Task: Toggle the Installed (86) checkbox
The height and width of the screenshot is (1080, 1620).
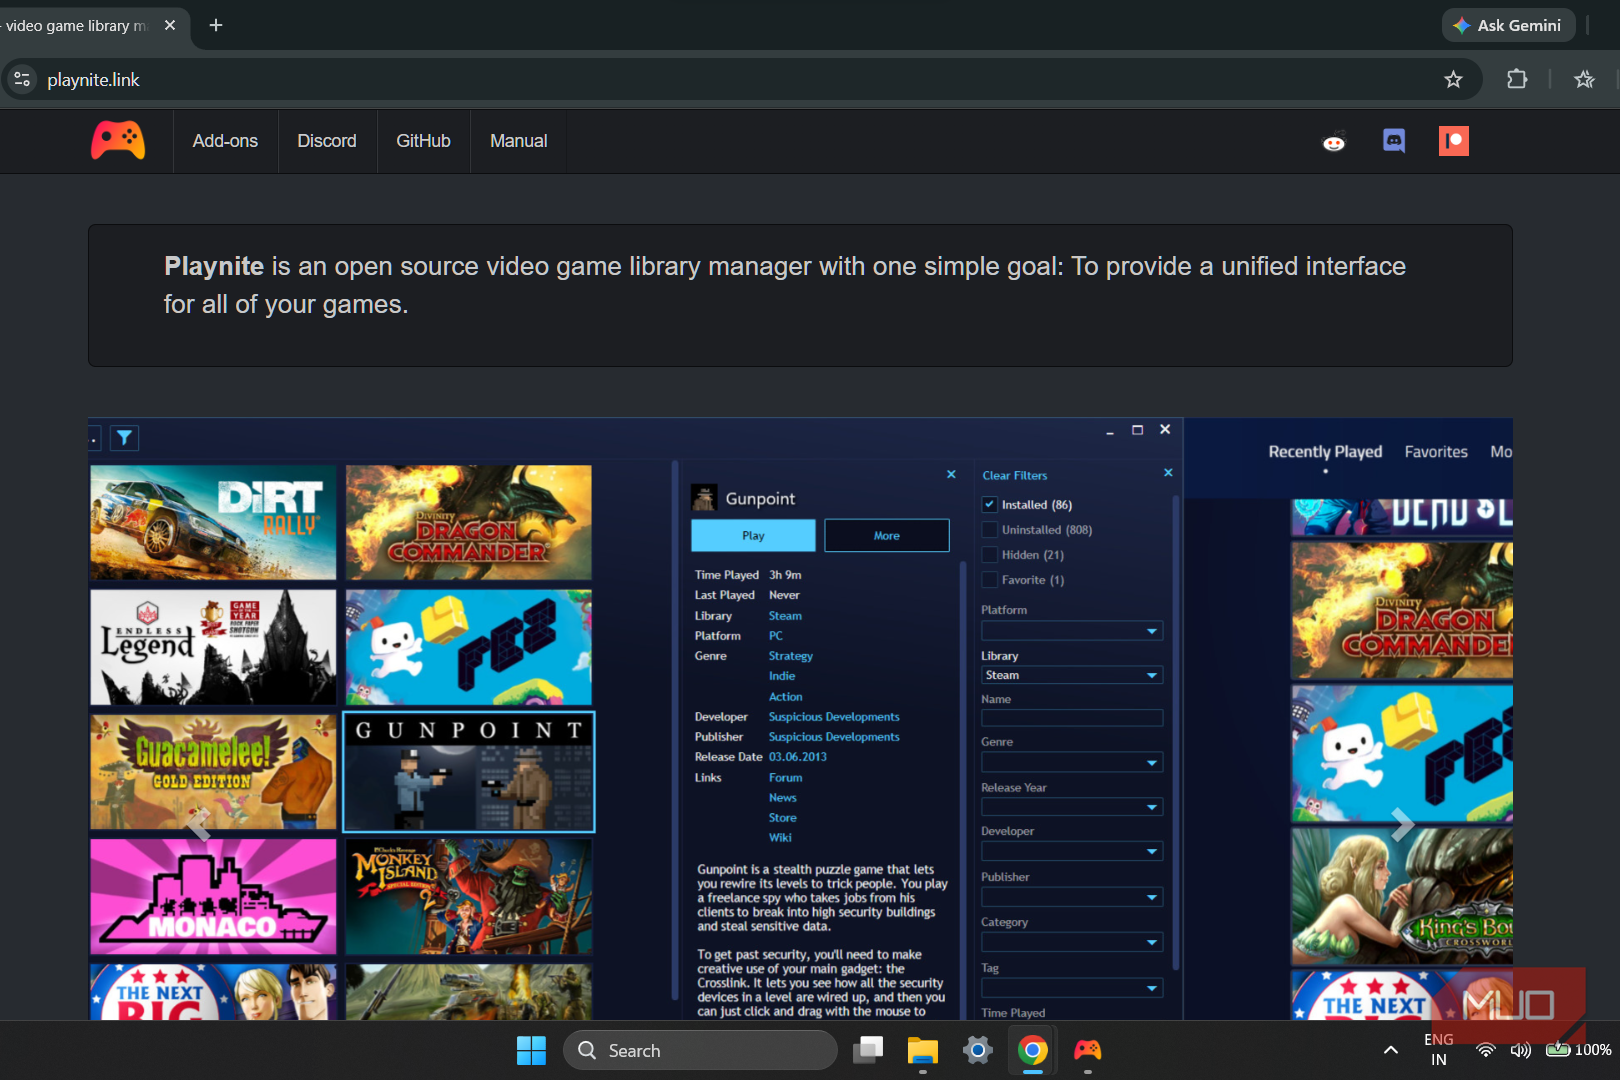Action: [990, 505]
